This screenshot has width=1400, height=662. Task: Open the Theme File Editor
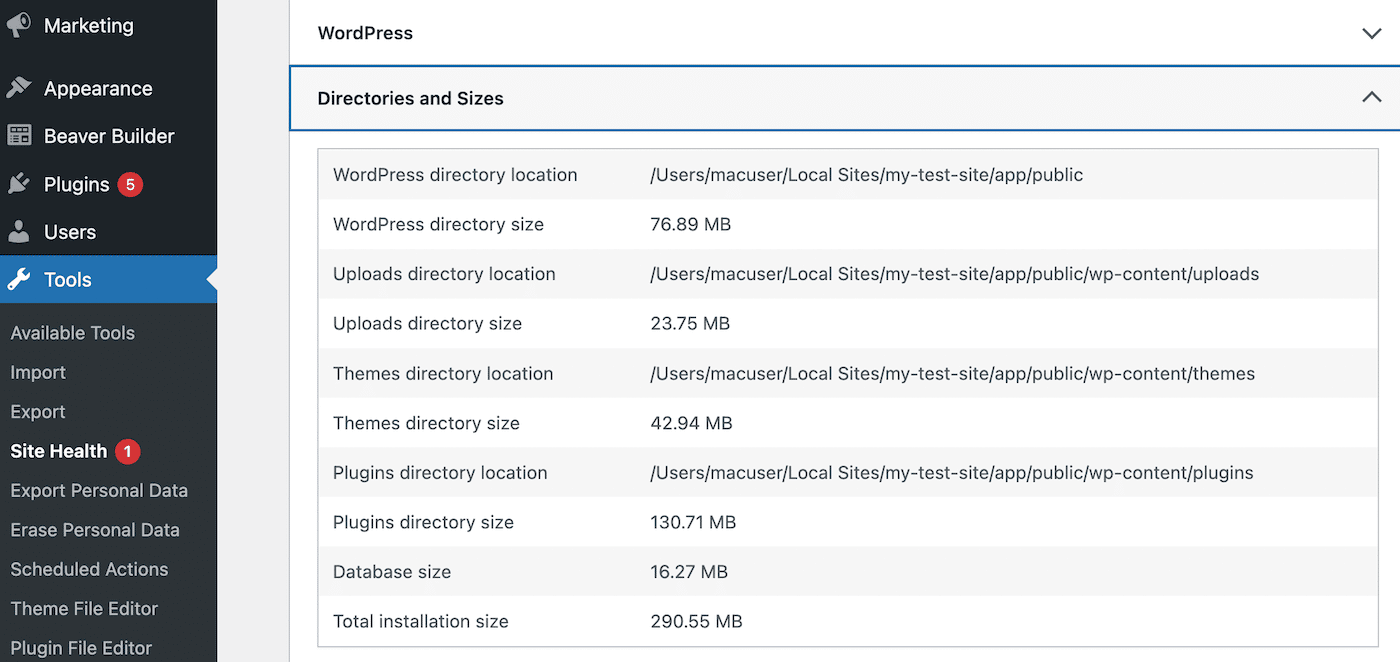click(x=84, y=608)
